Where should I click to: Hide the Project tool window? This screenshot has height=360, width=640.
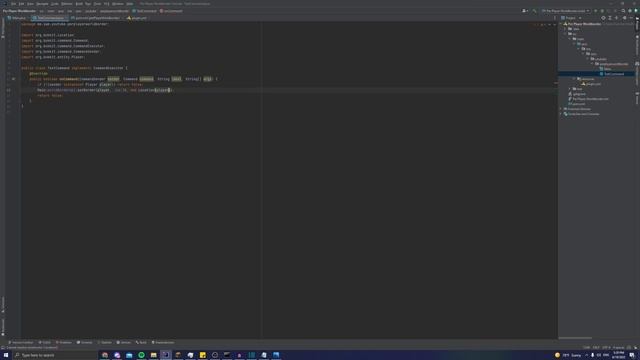[631, 18]
